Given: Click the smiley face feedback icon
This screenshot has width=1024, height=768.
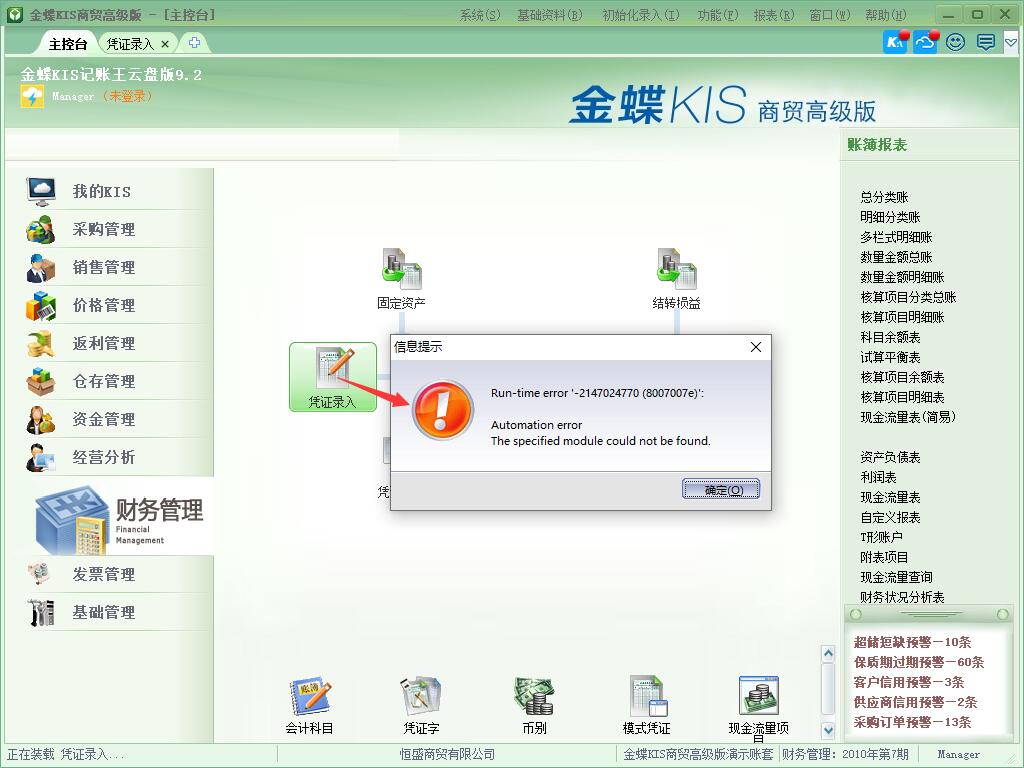Looking at the screenshot, I should click(x=955, y=43).
